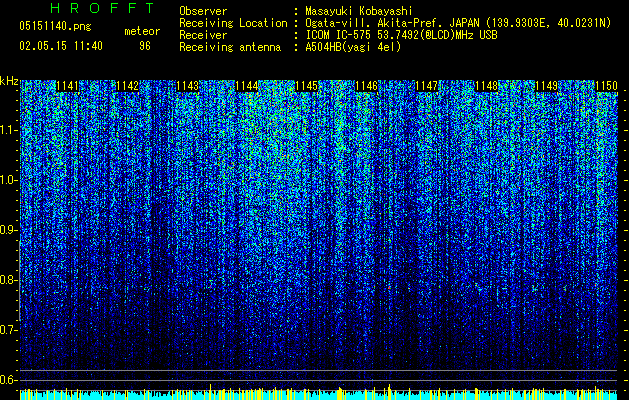The width and height of the screenshot is (629, 400).
Task: Click time marker 1150
Action: coord(606,86)
